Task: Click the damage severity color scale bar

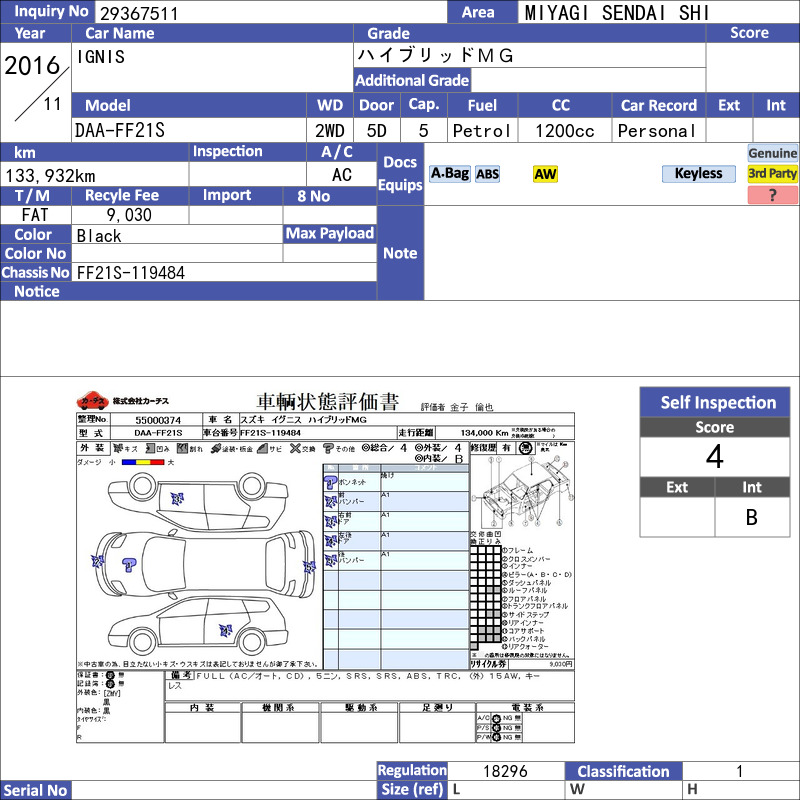Action: pyautogui.click(x=142, y=463)
